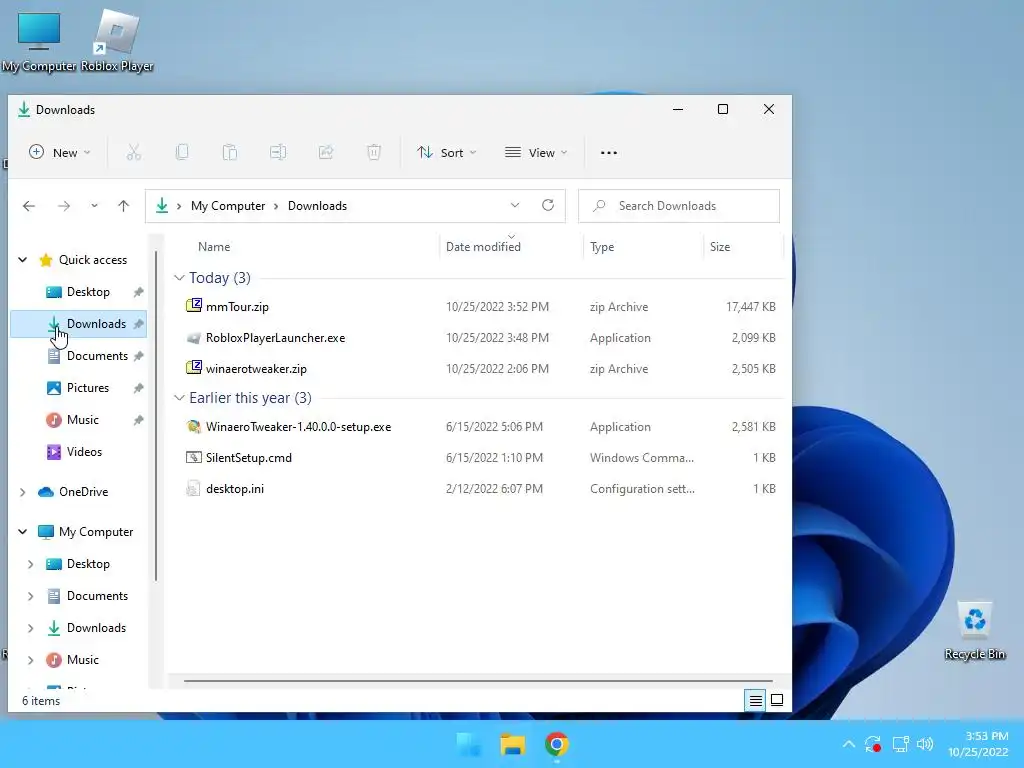
Task: Collapse Quick access in sidebar
Action: click(22, 259)
